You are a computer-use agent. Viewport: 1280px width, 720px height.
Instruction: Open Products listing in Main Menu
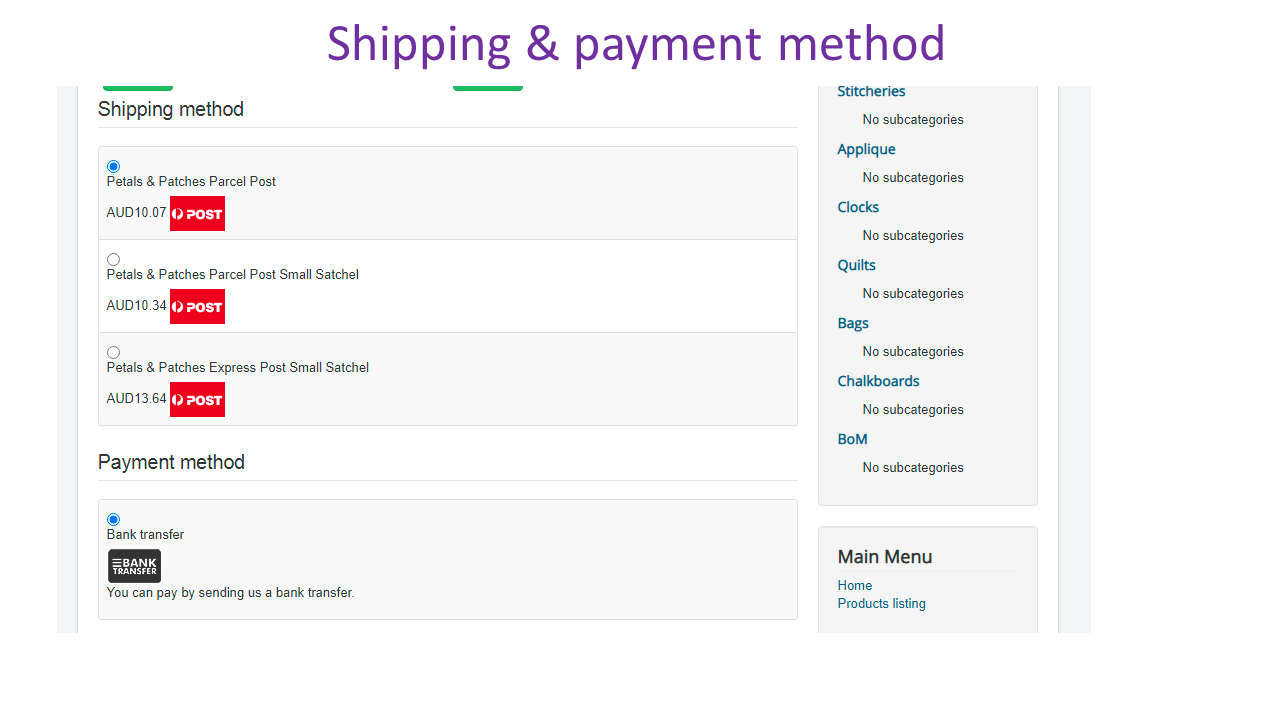coord(881,604)
